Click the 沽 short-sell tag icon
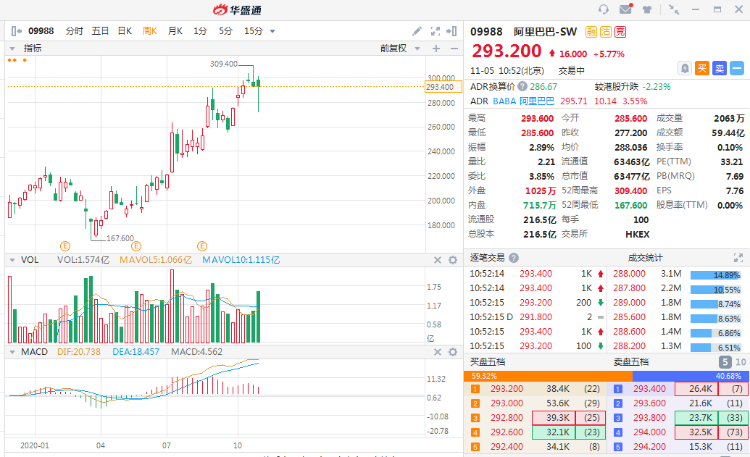This screenshot has width=750, height=457. click(x=606, y=32)
